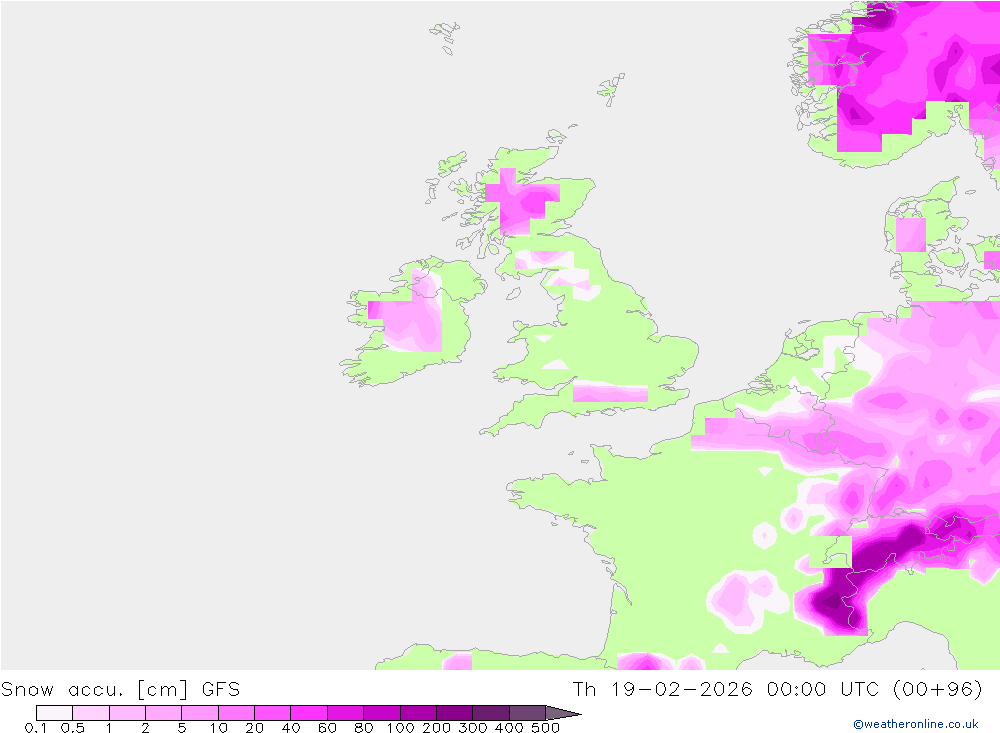Click the 300–400 cm legend swatch
Screen dimensions: 1000x733
[x=491, y=713]
